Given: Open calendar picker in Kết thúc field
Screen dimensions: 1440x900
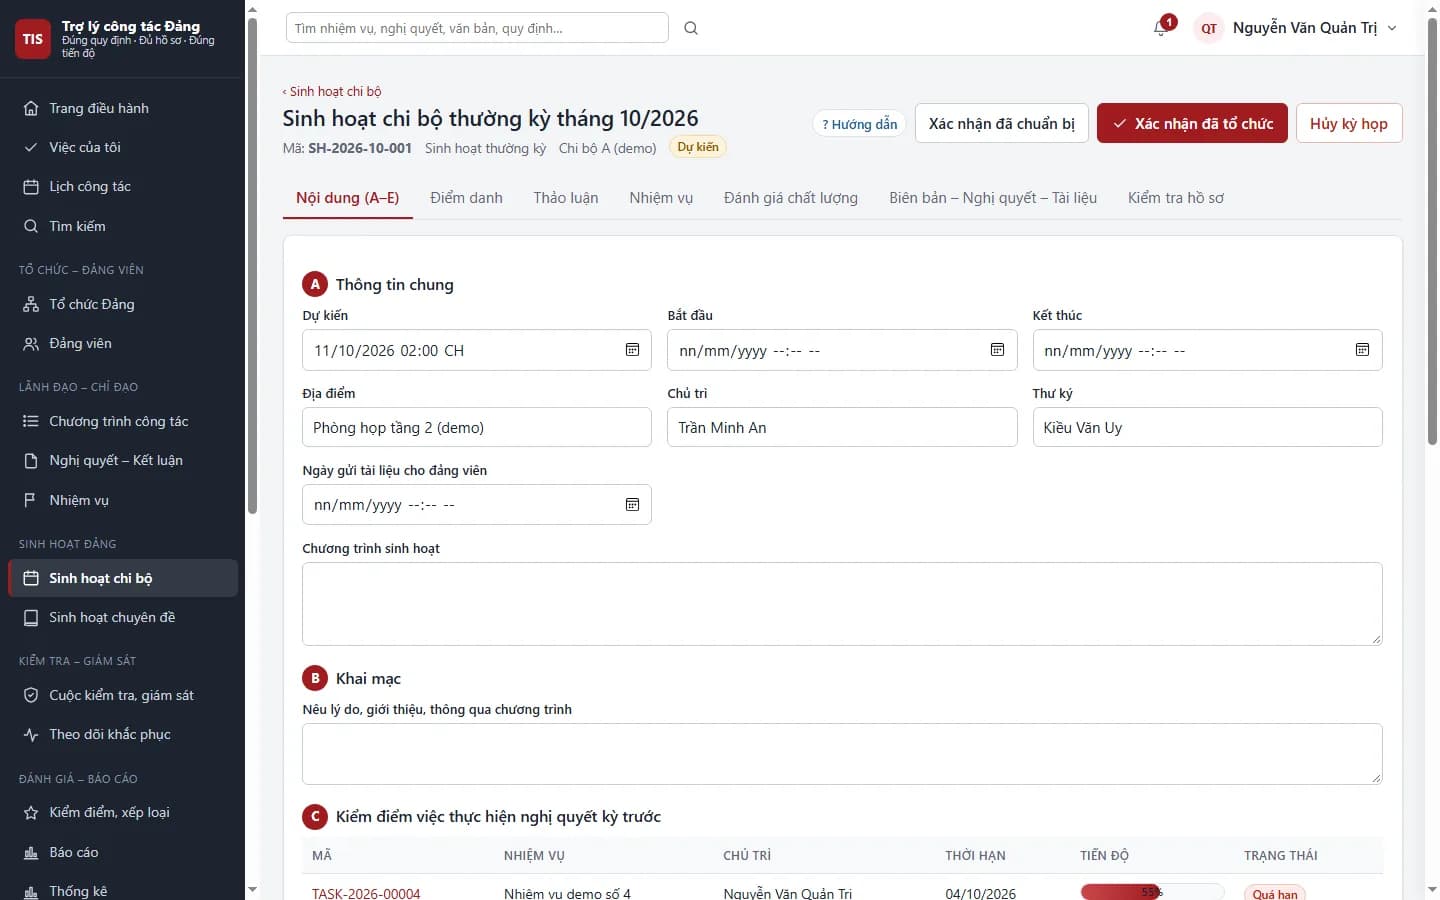Looking at the screenshot, I should [1362, 350].
